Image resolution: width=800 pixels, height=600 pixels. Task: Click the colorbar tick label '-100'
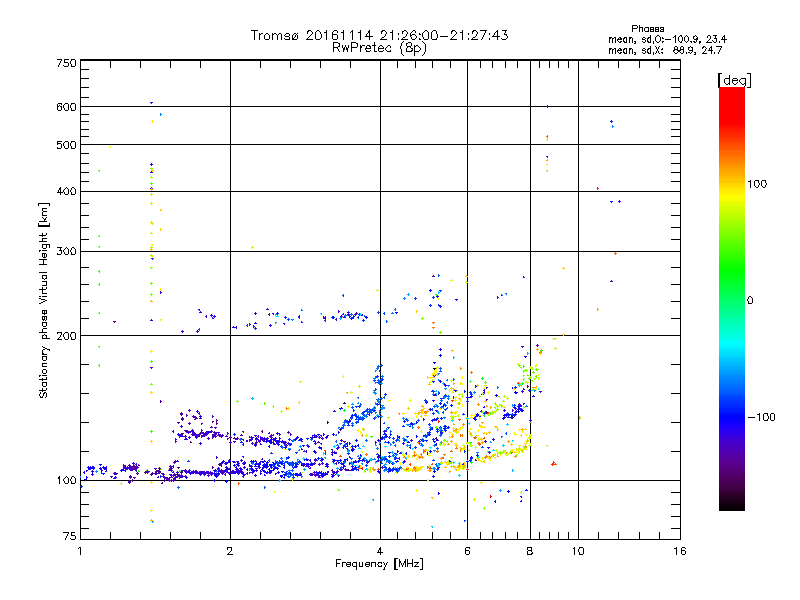tap(762, 417)
